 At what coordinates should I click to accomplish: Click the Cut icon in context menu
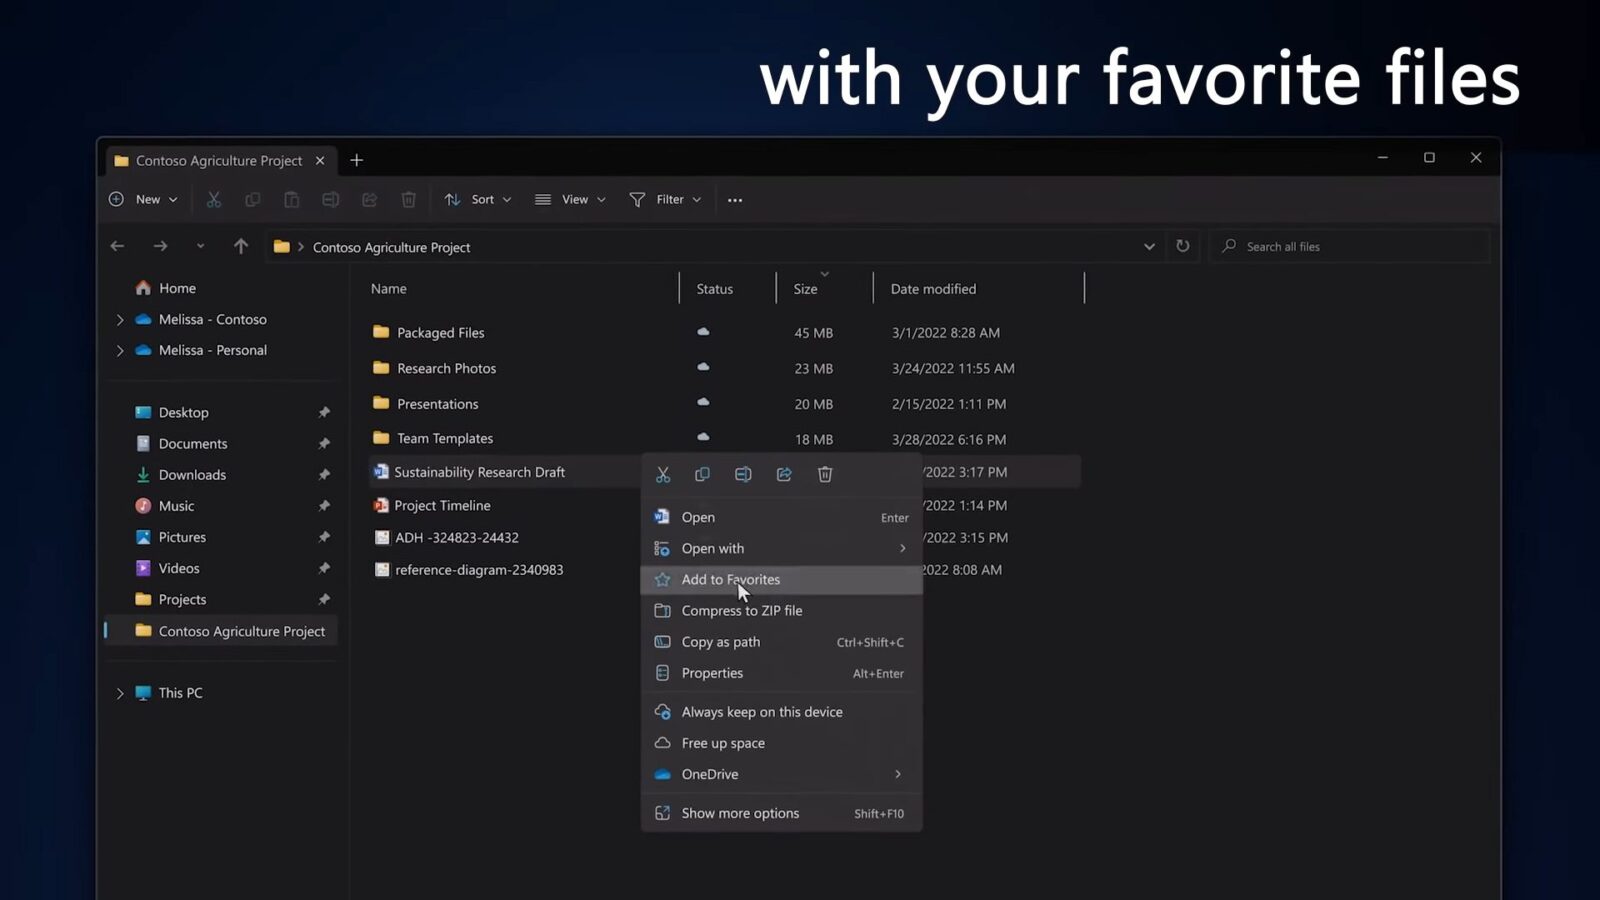(662, 474)
